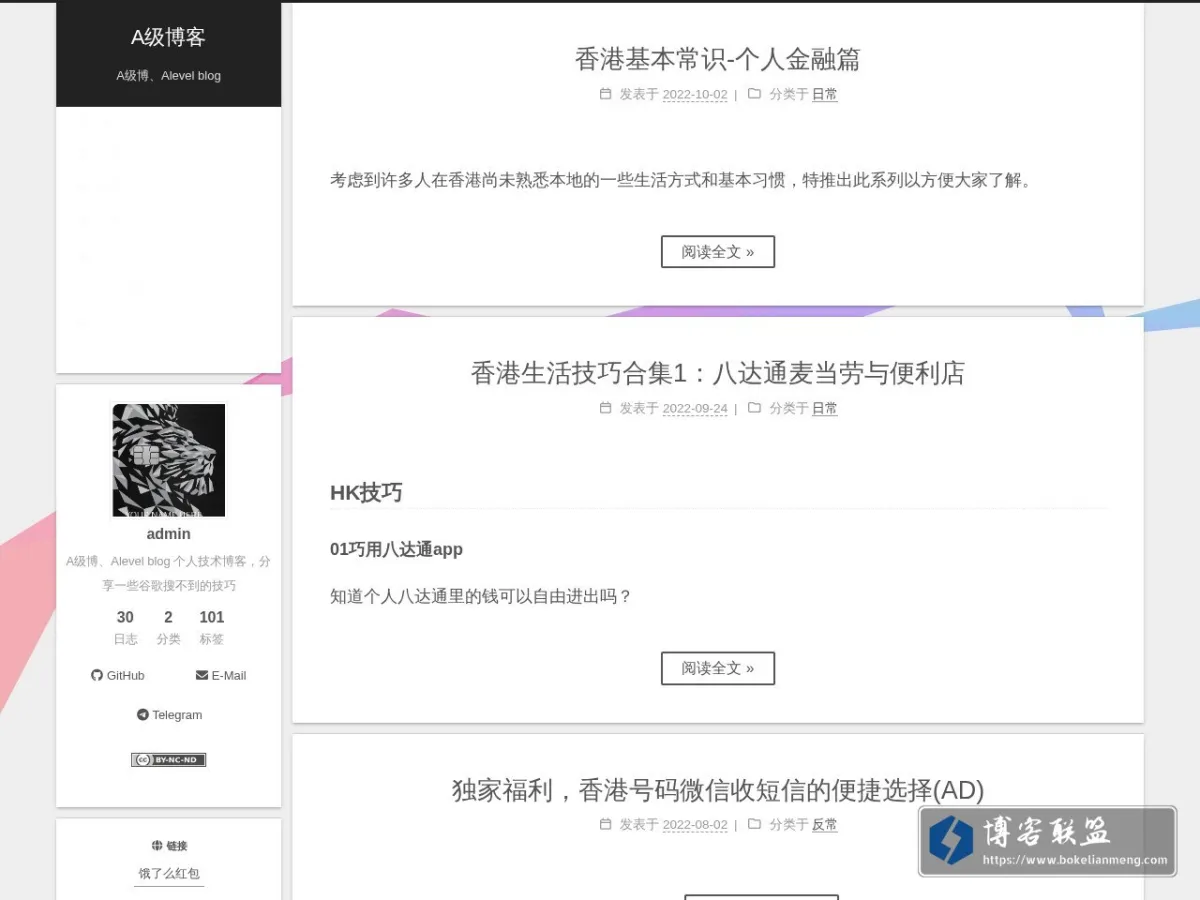Image resolution: width=1200 pixels, height=900 pixels.
Task: Click calendar icon beside 2022-09-24
Action: pos(605,408)
